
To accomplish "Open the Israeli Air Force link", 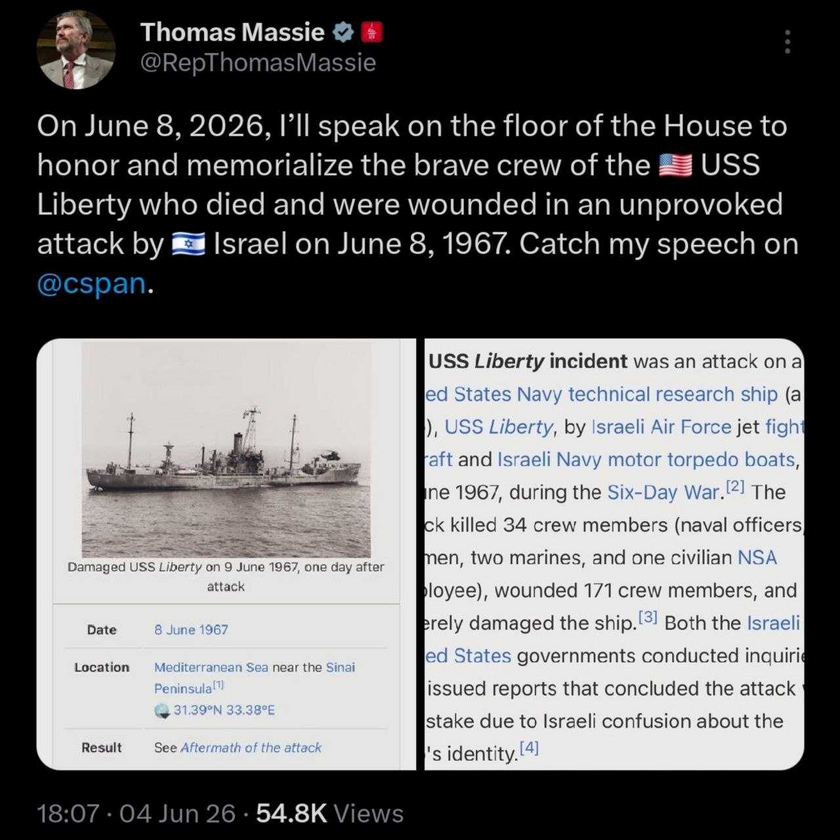I will [662, 427].
